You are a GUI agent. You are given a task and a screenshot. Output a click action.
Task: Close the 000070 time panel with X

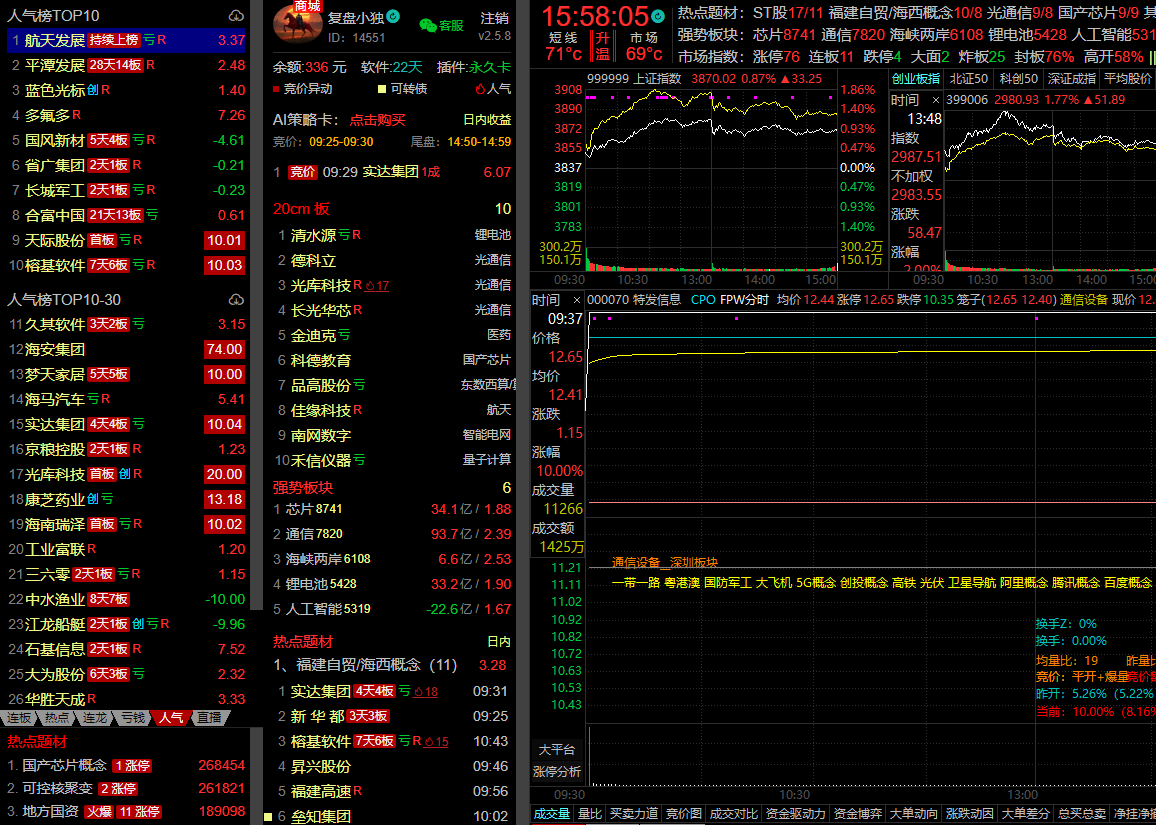(x=576, y=300)
